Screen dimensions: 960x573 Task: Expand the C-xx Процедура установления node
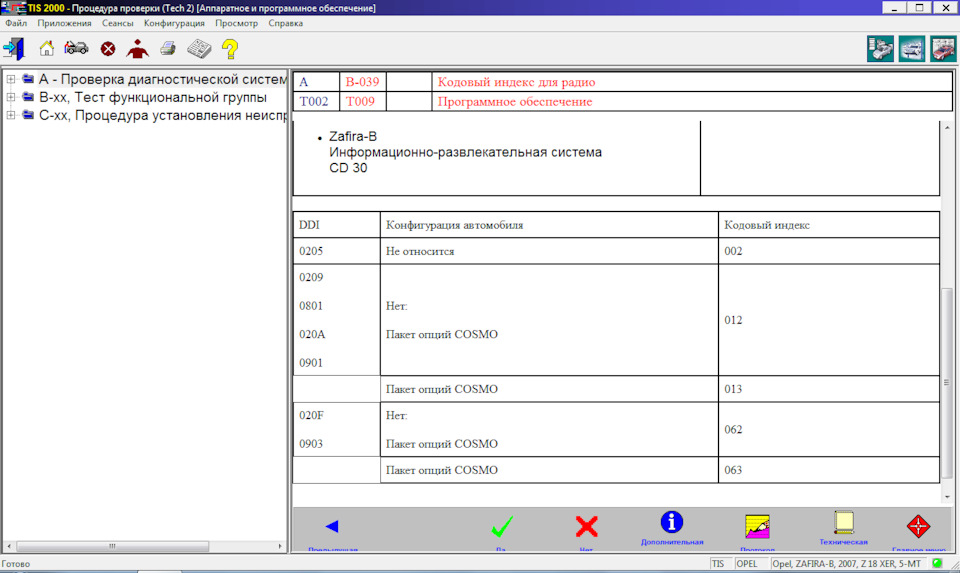point(10,115)
